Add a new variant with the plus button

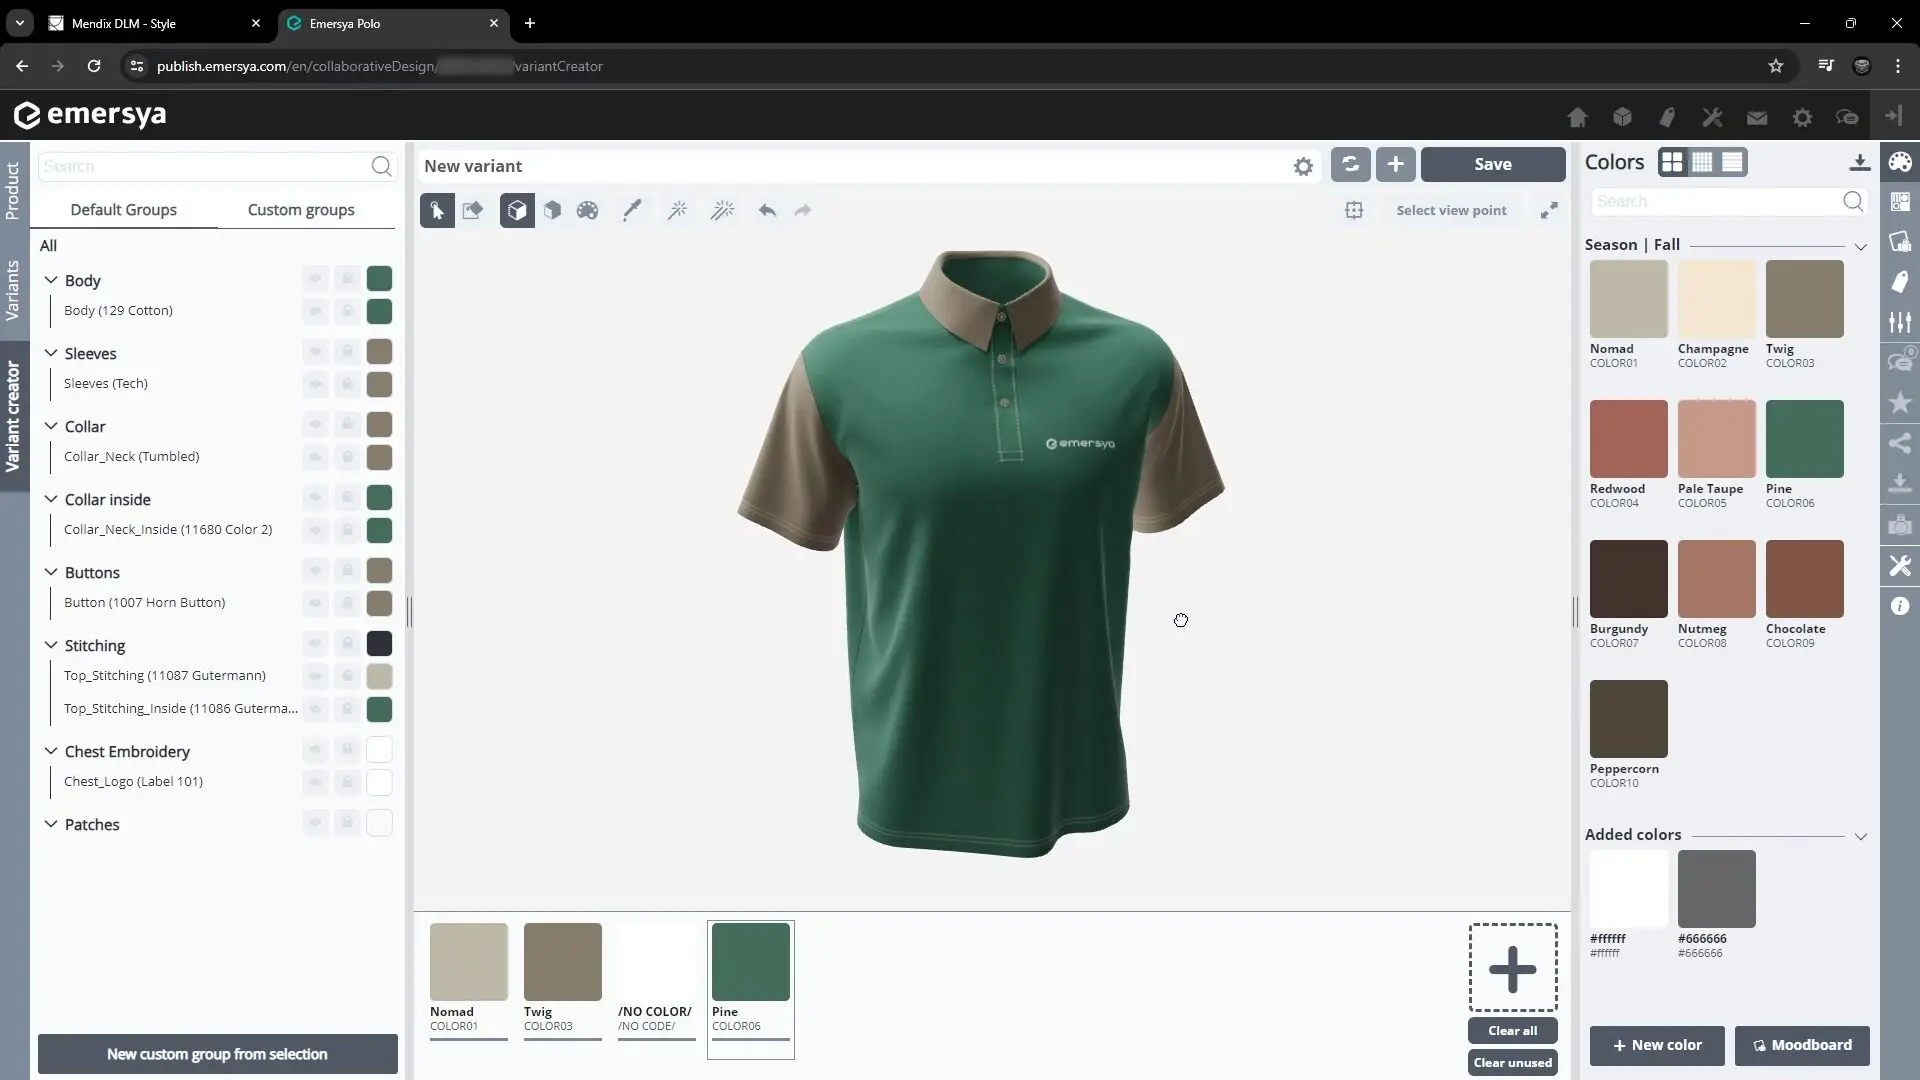pyautogui.click(x=1396, y=164)
